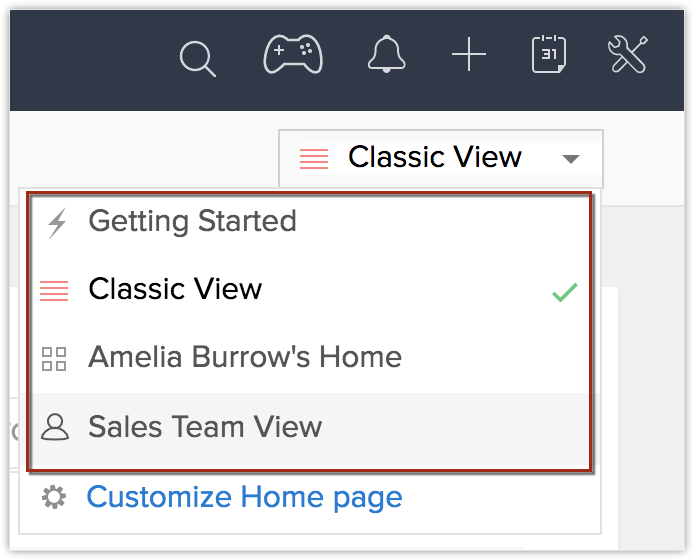
Task: Click the lightning bolt Getting Started icon
Action: pyautogui.click(x=57, y=222)
